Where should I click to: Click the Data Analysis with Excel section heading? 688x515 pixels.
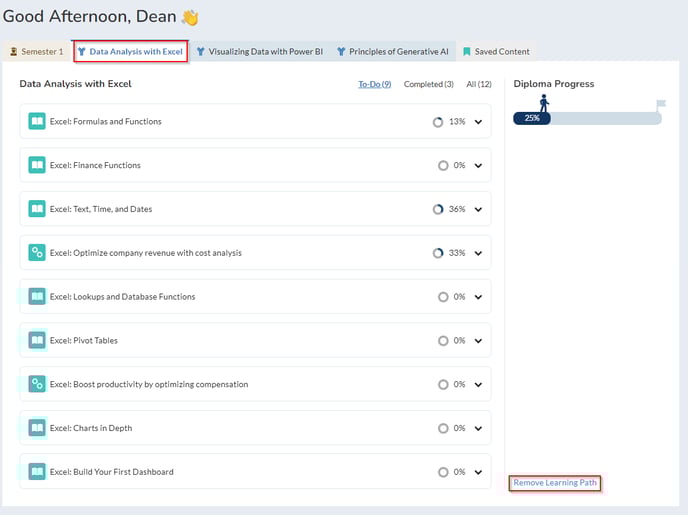(x=75, y=84)
